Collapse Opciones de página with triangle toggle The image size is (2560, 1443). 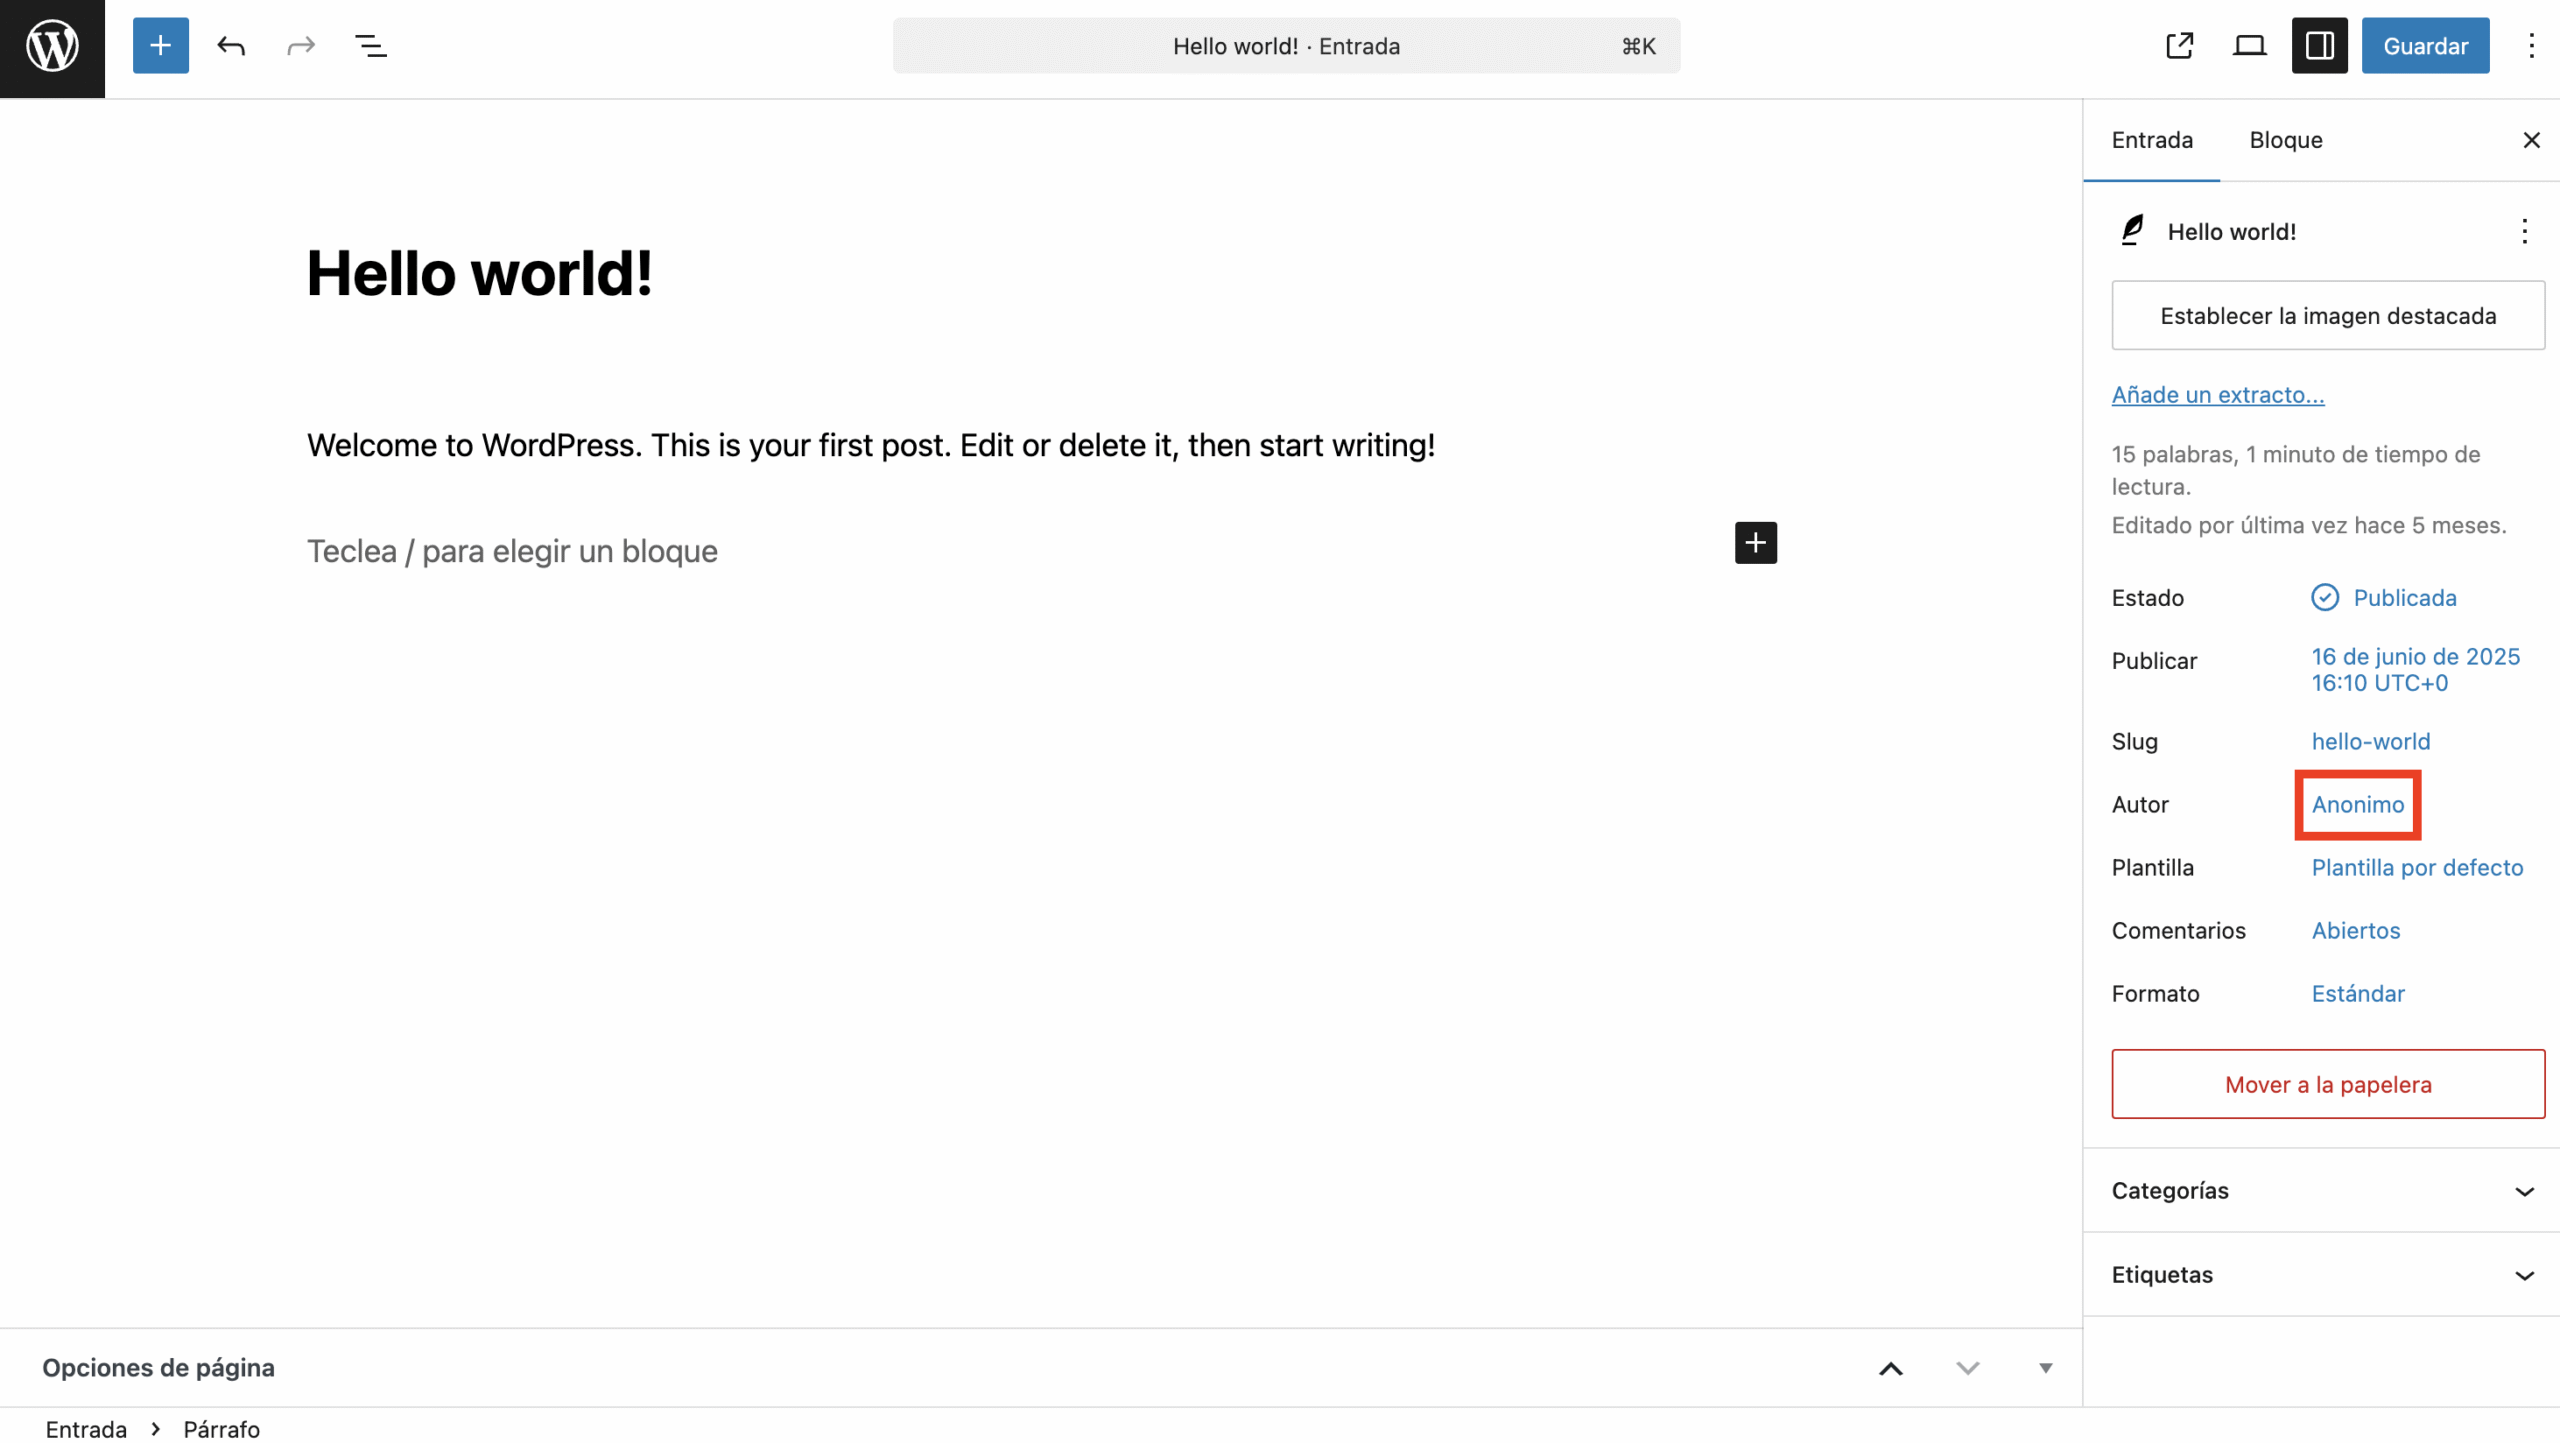point(2045,1368)
